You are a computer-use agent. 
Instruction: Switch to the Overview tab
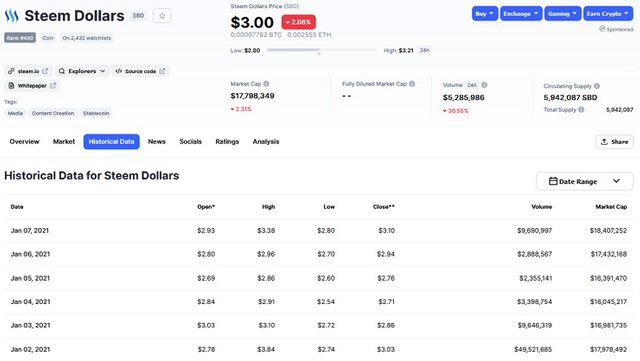click(x=24, y=142)
